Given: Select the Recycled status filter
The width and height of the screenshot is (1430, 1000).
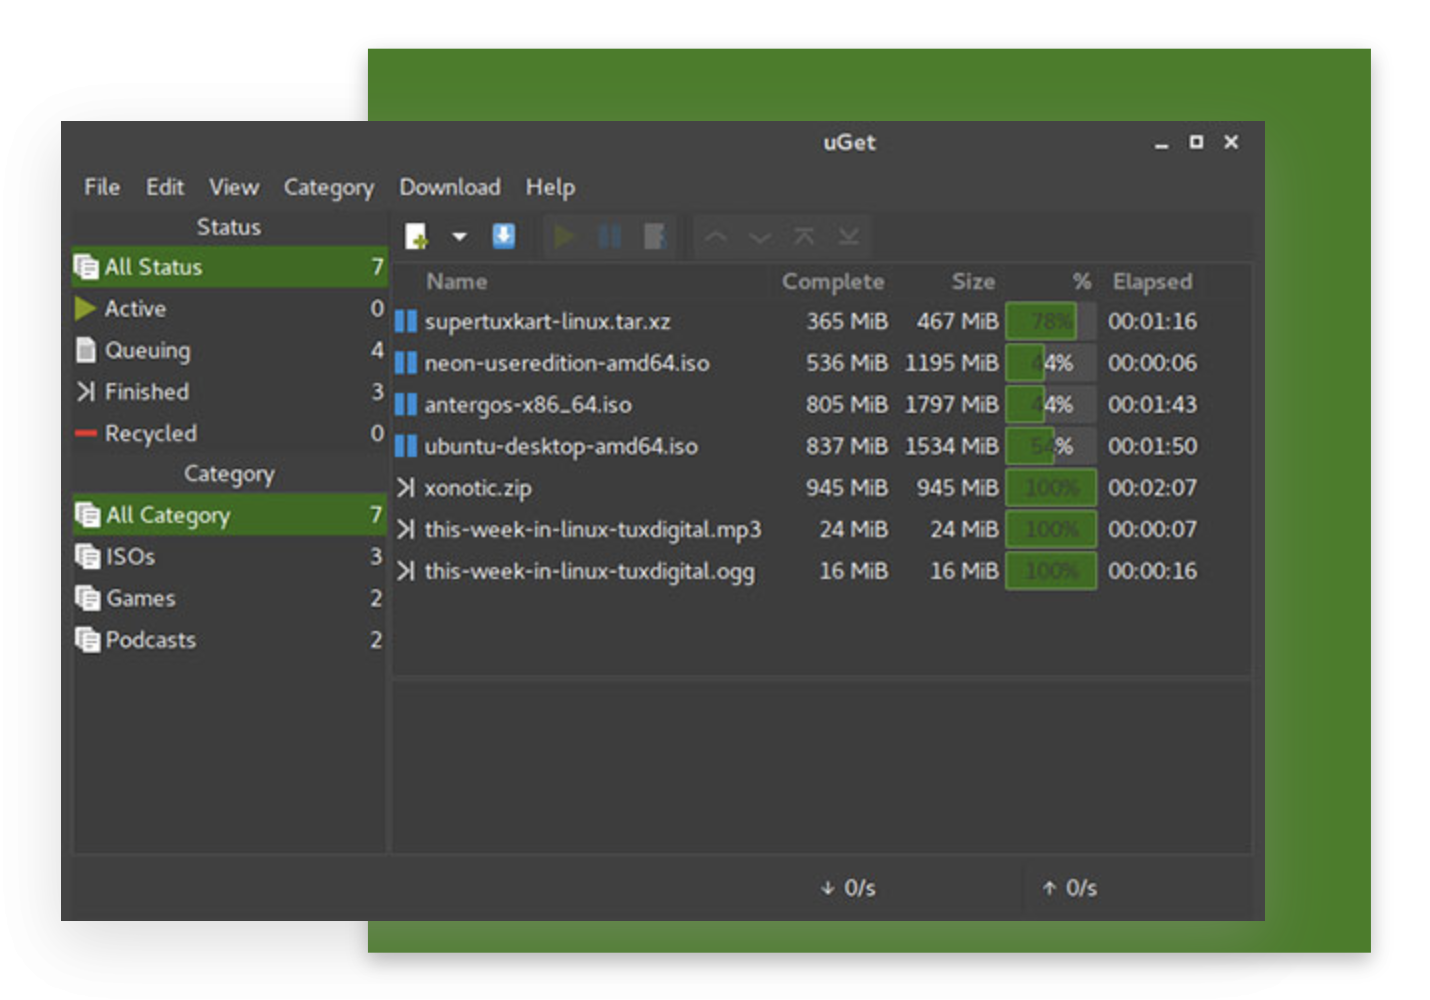Looking at the screenshot, I should (230, 433).
